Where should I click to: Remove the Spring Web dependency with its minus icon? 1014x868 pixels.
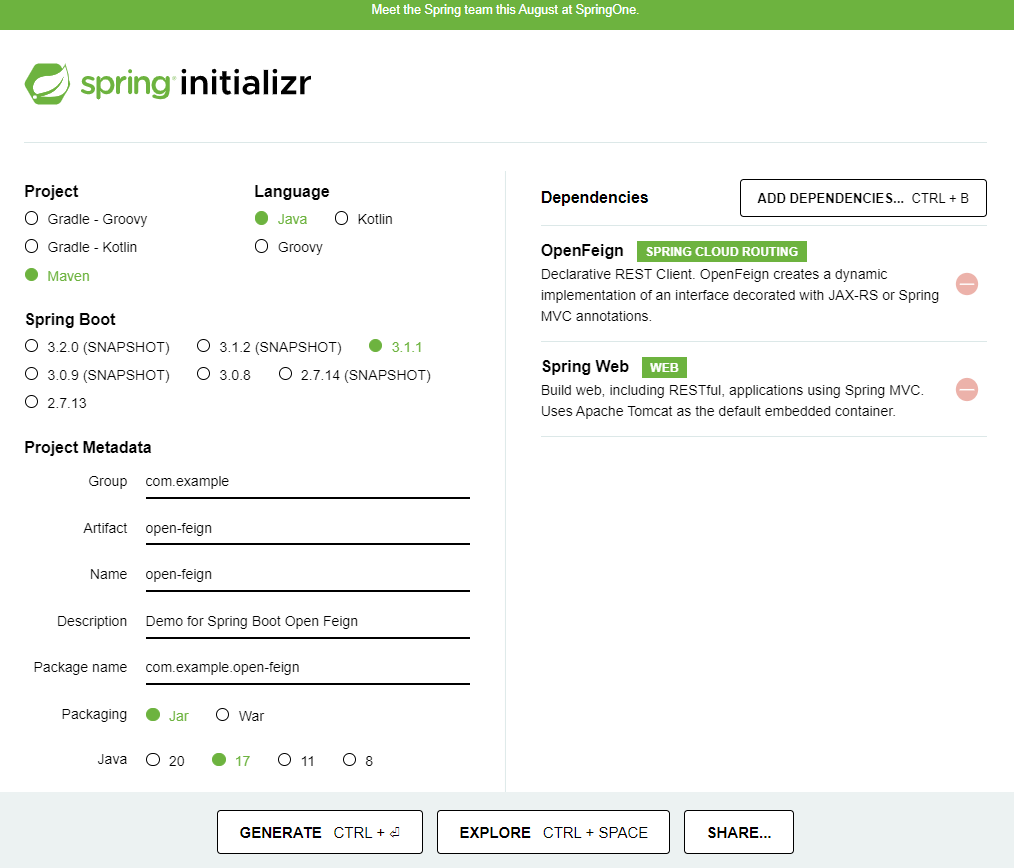pyautogui.click(x=967, y=389)
